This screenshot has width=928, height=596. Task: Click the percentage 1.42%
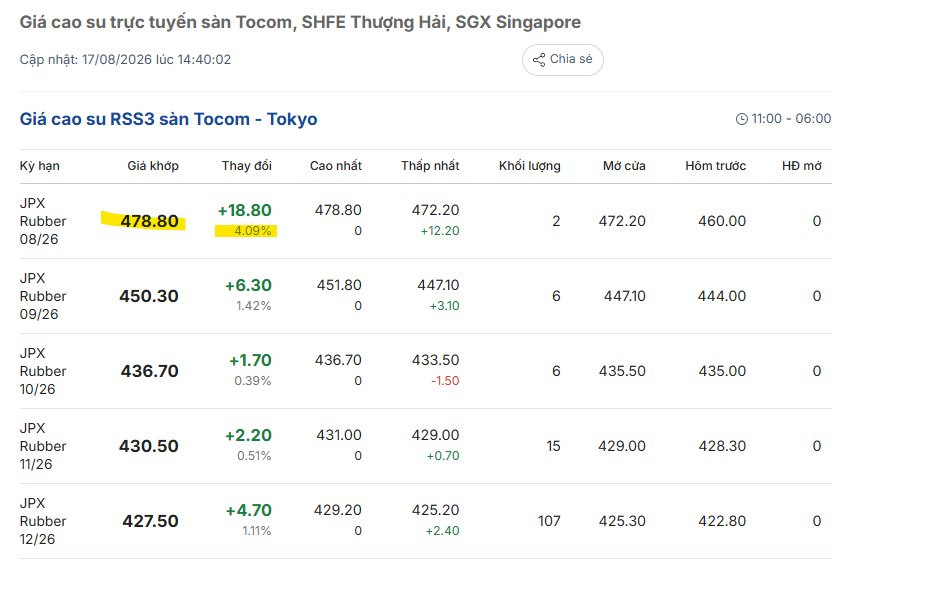coord(253,306)
